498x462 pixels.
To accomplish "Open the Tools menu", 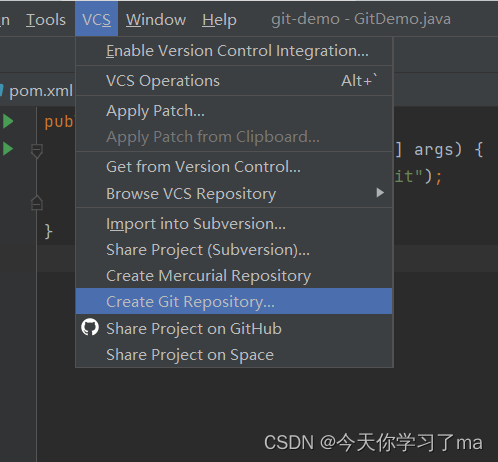I will (46, 20).
